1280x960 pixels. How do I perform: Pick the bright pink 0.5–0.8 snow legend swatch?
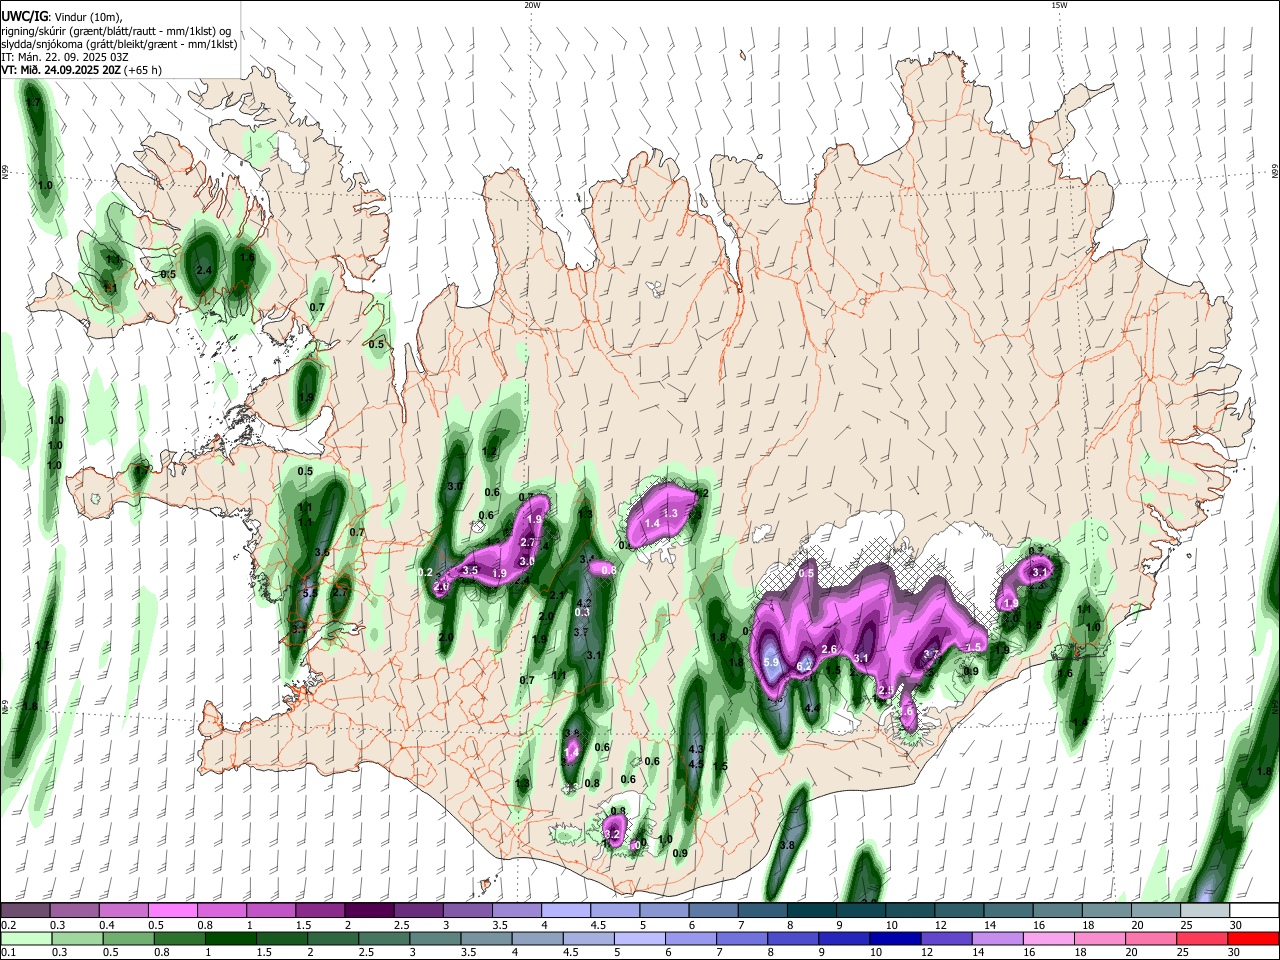pyautogui.click(x=172, y=910)
